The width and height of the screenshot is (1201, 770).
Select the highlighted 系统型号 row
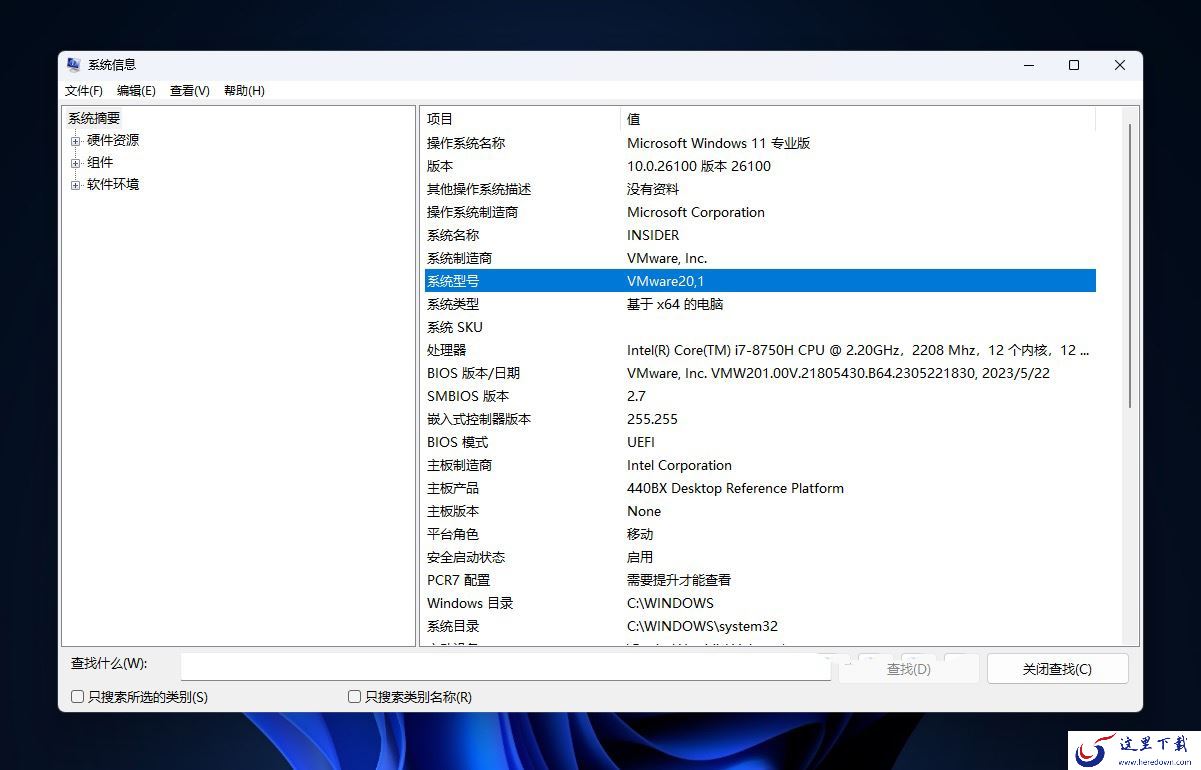pyautogui.click(x=760, y=281)
